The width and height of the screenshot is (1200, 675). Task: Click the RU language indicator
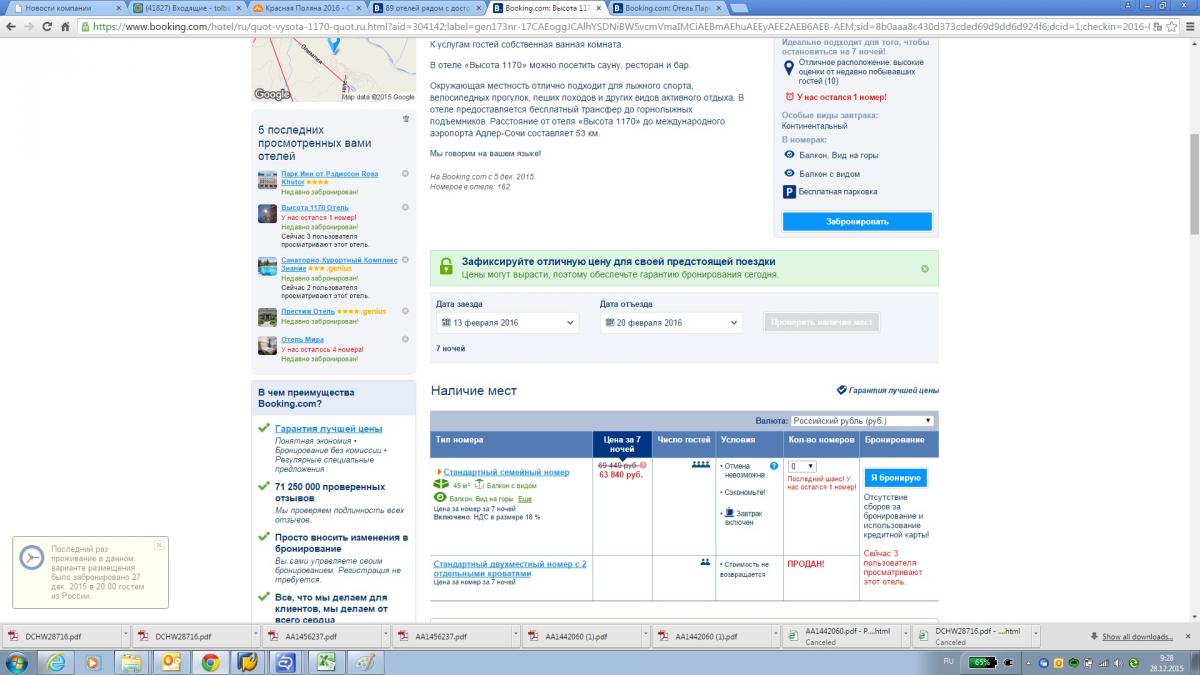click(950, 662)
